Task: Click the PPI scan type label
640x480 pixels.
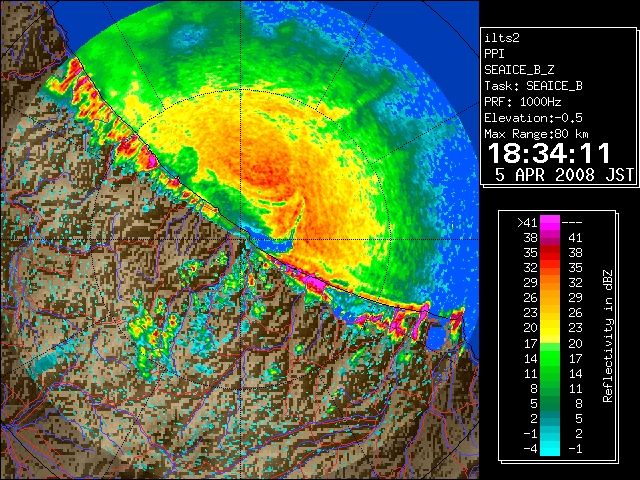Action: point(494,54)
